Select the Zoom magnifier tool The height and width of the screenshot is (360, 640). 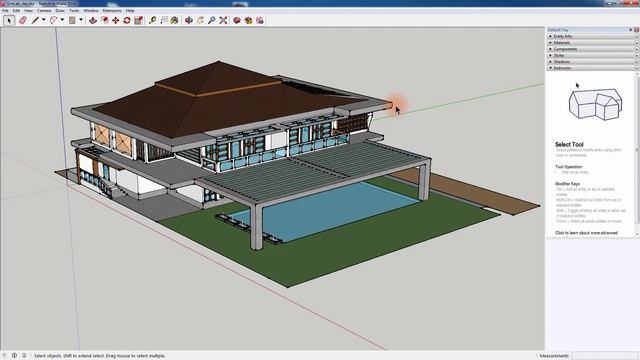point(211,20)
